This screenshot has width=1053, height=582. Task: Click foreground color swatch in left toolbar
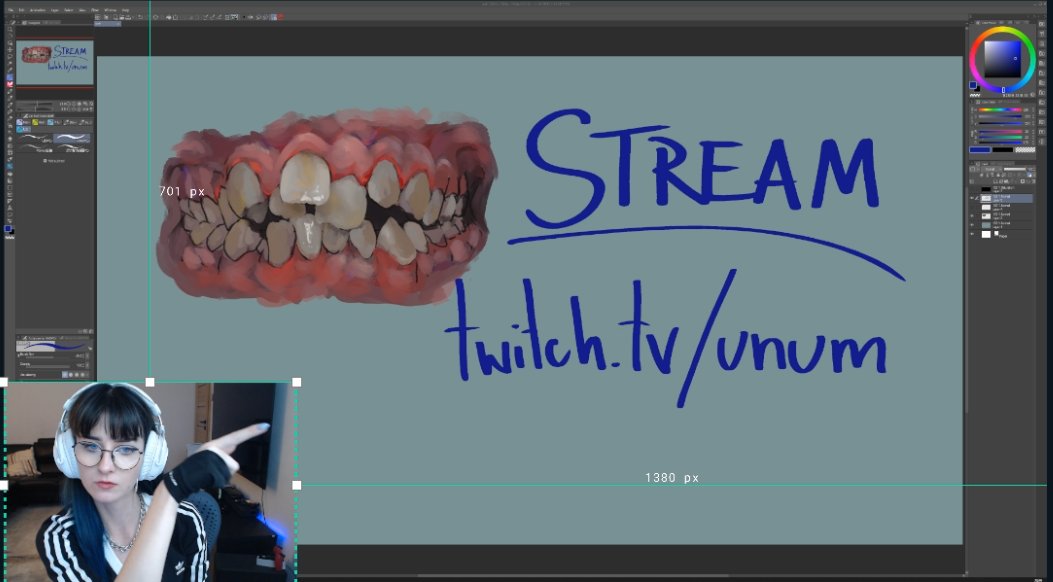(8, 228)
